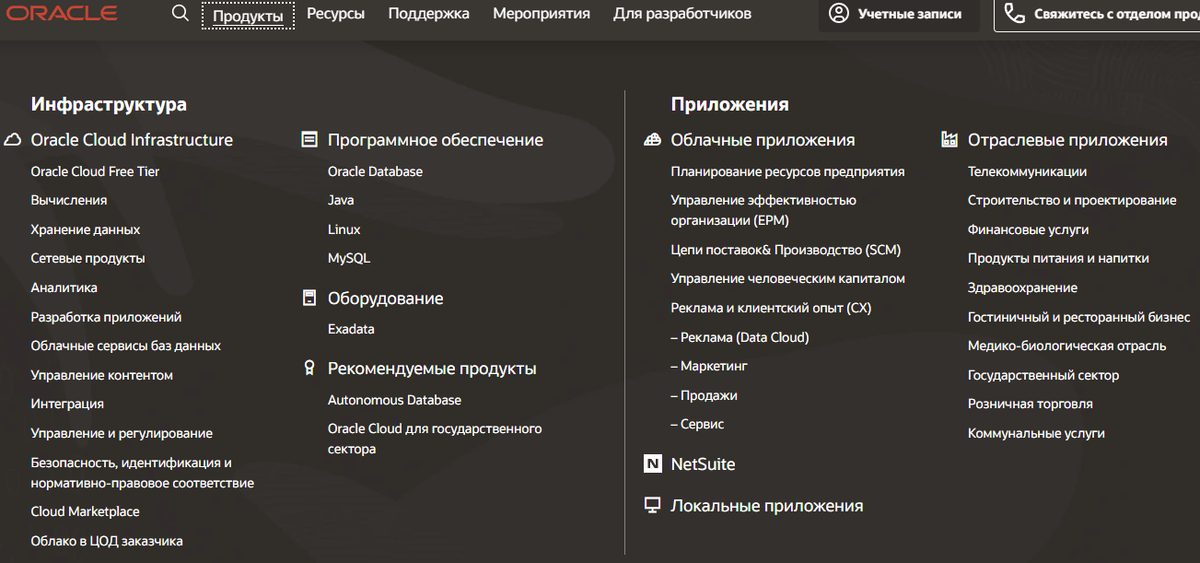Open the Интеграция link
This screenshot has height=563, width=1200.
coord(67,404)
